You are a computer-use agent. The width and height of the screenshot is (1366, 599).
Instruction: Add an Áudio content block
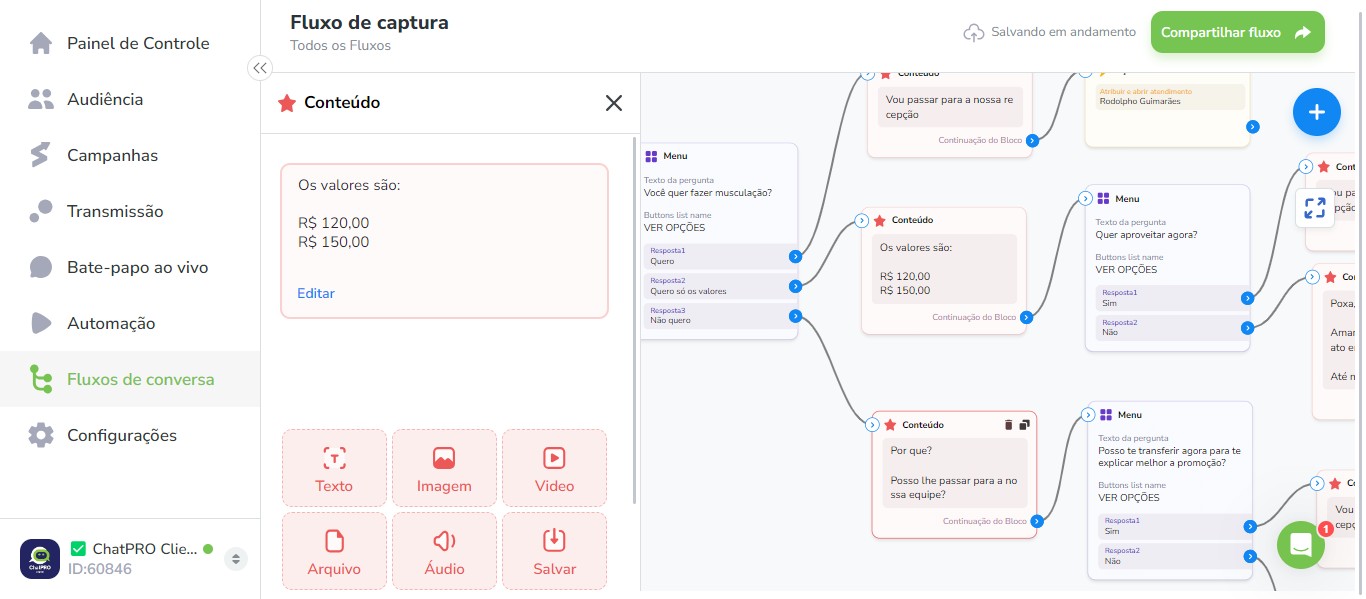click(x=444, y=551)
